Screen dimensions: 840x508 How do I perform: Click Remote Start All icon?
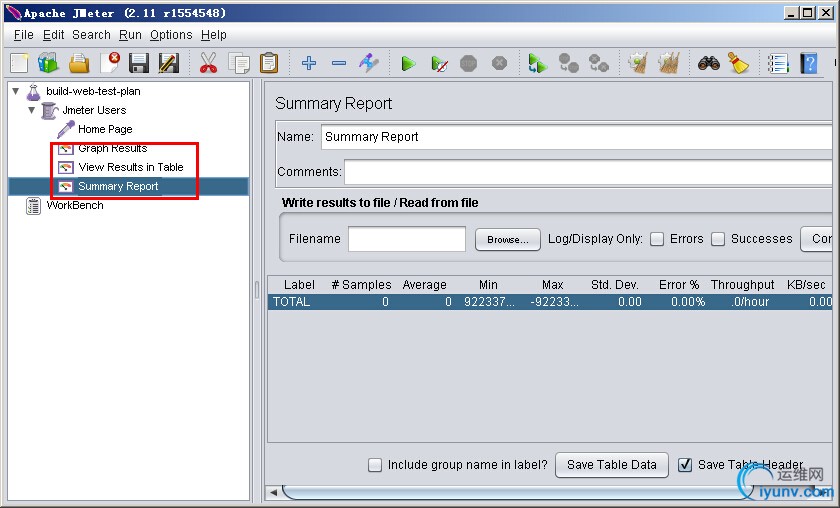537,63
